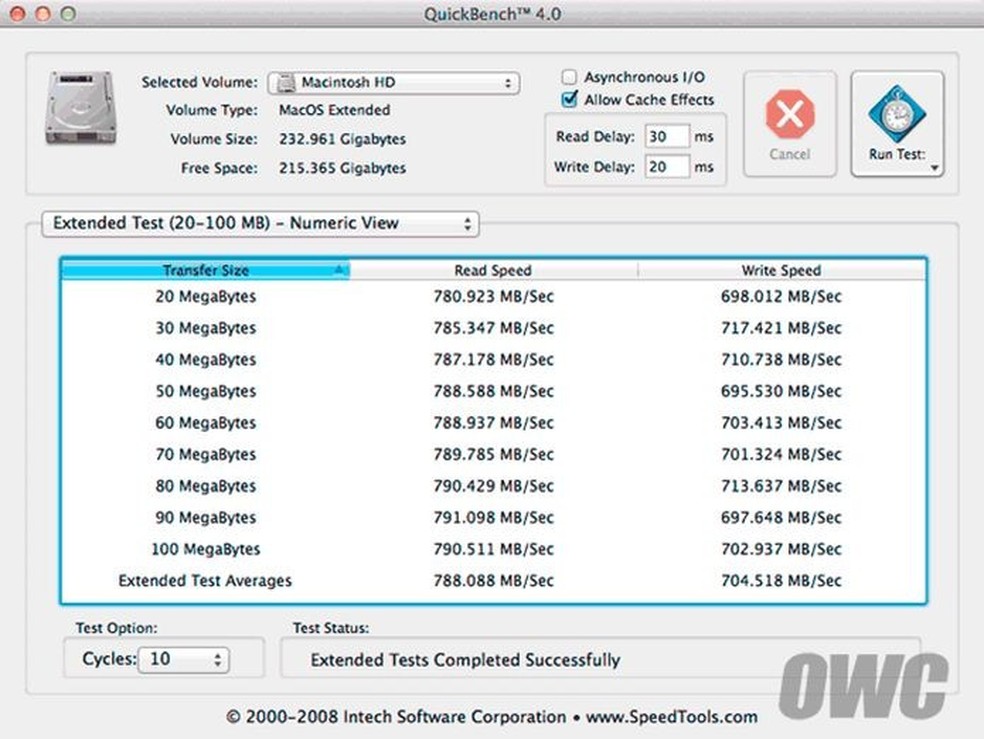The width and height of the screenshot is (984, 739).
Task: Uncheck Allow Cache Effects
Action: pos(569,99)
